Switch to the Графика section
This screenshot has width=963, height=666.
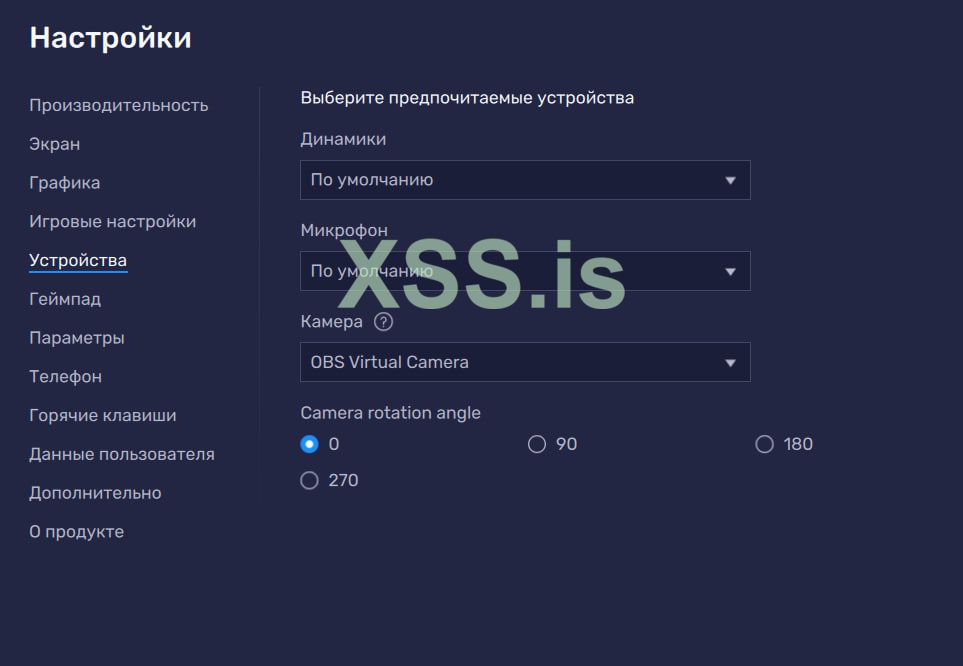[x=64, y=183]
